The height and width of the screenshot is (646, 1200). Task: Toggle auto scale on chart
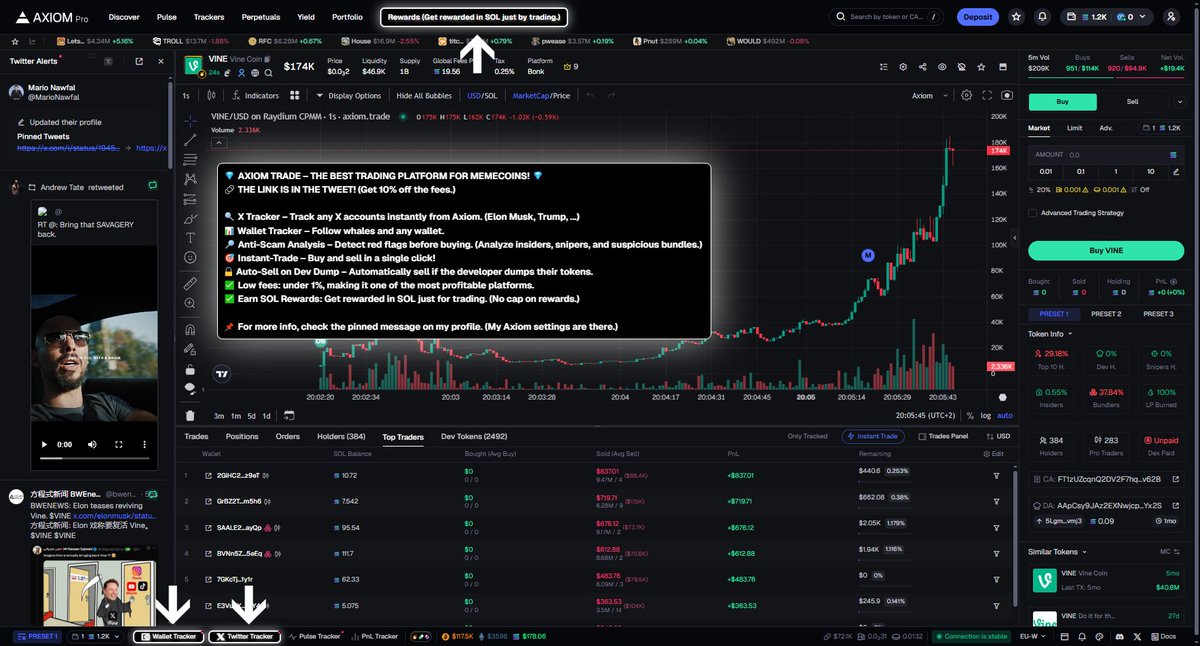(1005, 415)
